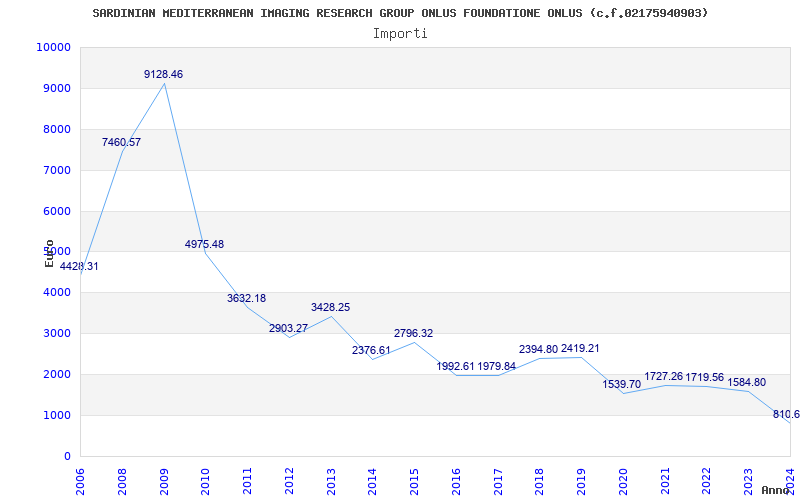Click the x-axis year 2015
The image size is (800, 500).
coord(415,481)
